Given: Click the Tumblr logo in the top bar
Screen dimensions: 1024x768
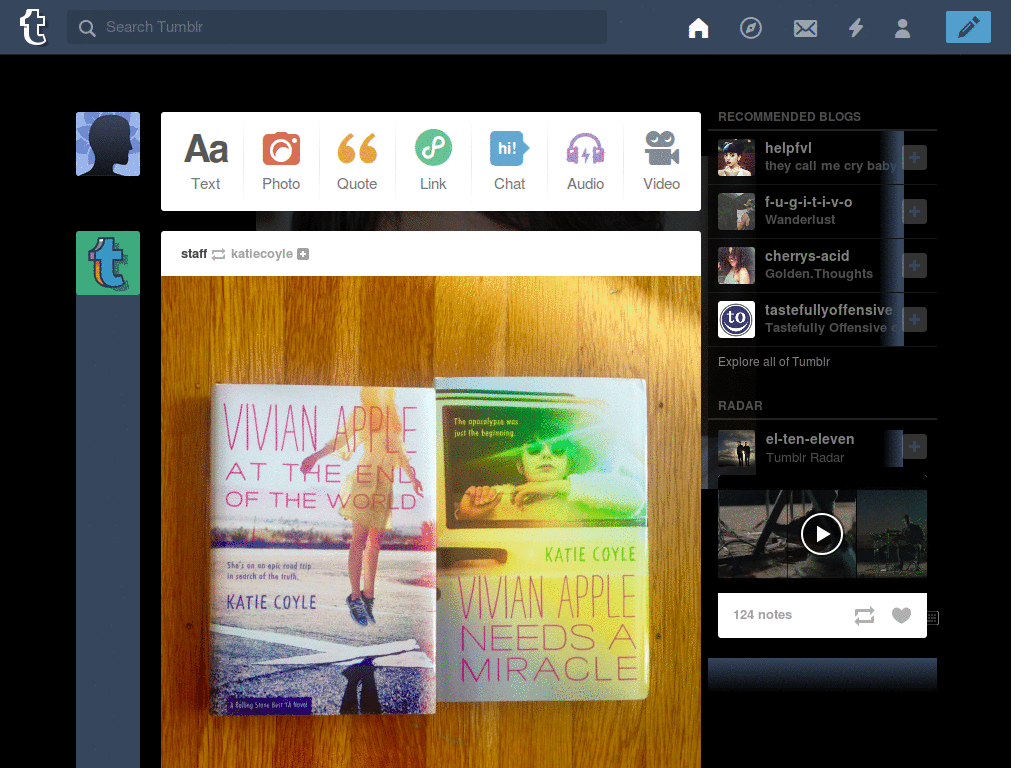Looking at the screenshot, I should coord(33,27).
